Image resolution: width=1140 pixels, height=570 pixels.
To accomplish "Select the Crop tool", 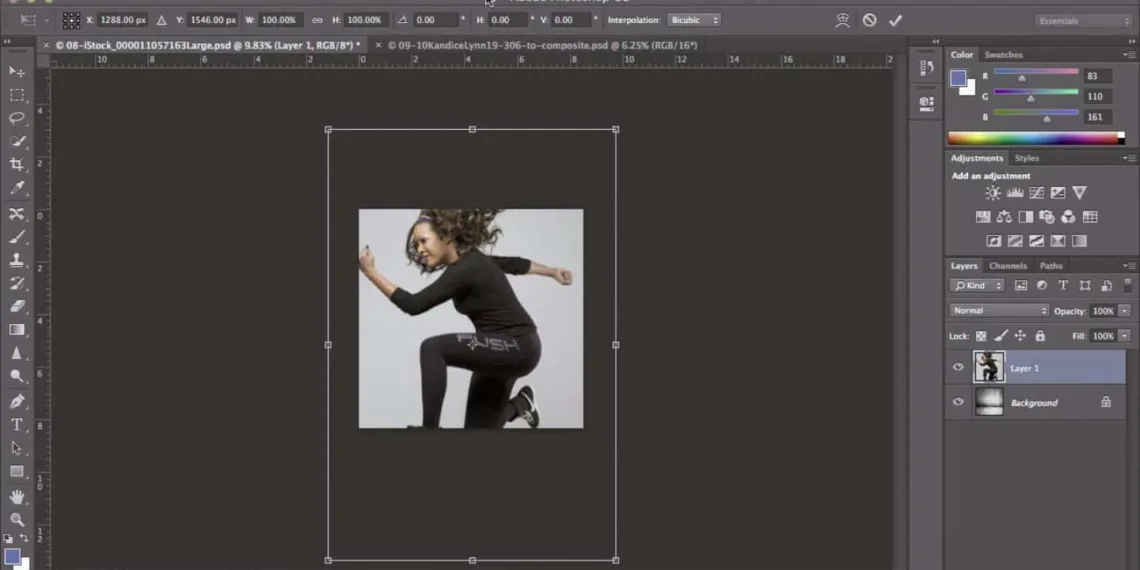I will pyautogui.click(x=17, y=164).
